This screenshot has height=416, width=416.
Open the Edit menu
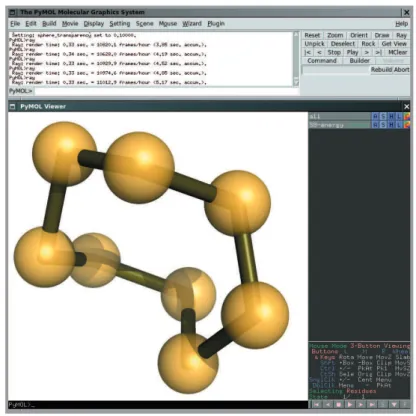(x=31, y=24)
